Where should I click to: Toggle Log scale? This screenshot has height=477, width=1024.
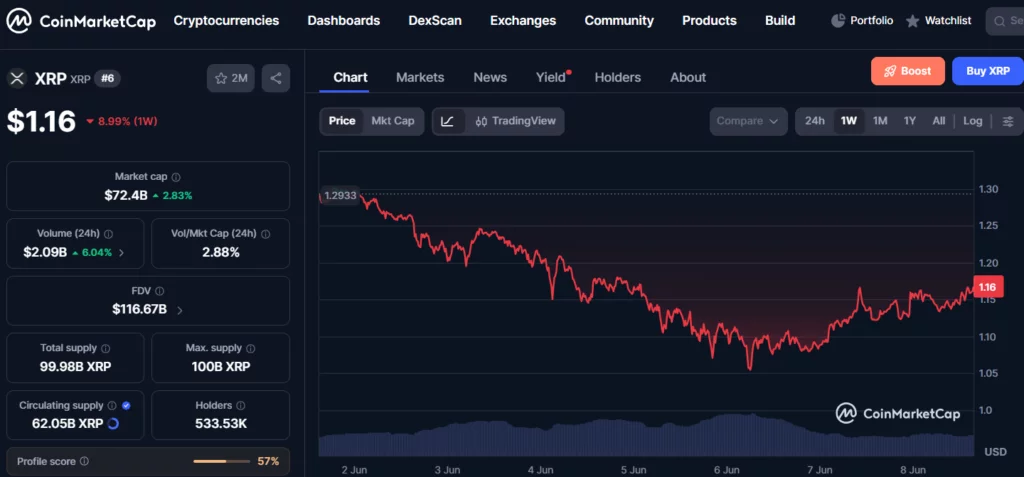coord(972,121)
